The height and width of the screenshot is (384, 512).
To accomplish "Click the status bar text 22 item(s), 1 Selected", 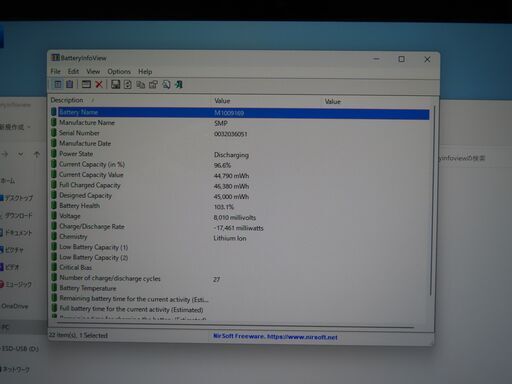I will (78, 335).
